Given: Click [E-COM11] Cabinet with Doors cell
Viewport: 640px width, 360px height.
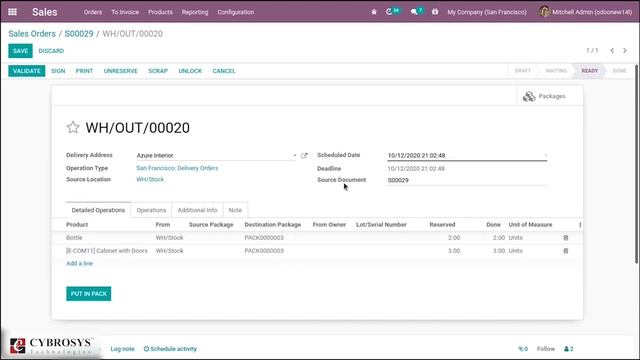Looking at the screenshot, I should (x=107, y=251).
